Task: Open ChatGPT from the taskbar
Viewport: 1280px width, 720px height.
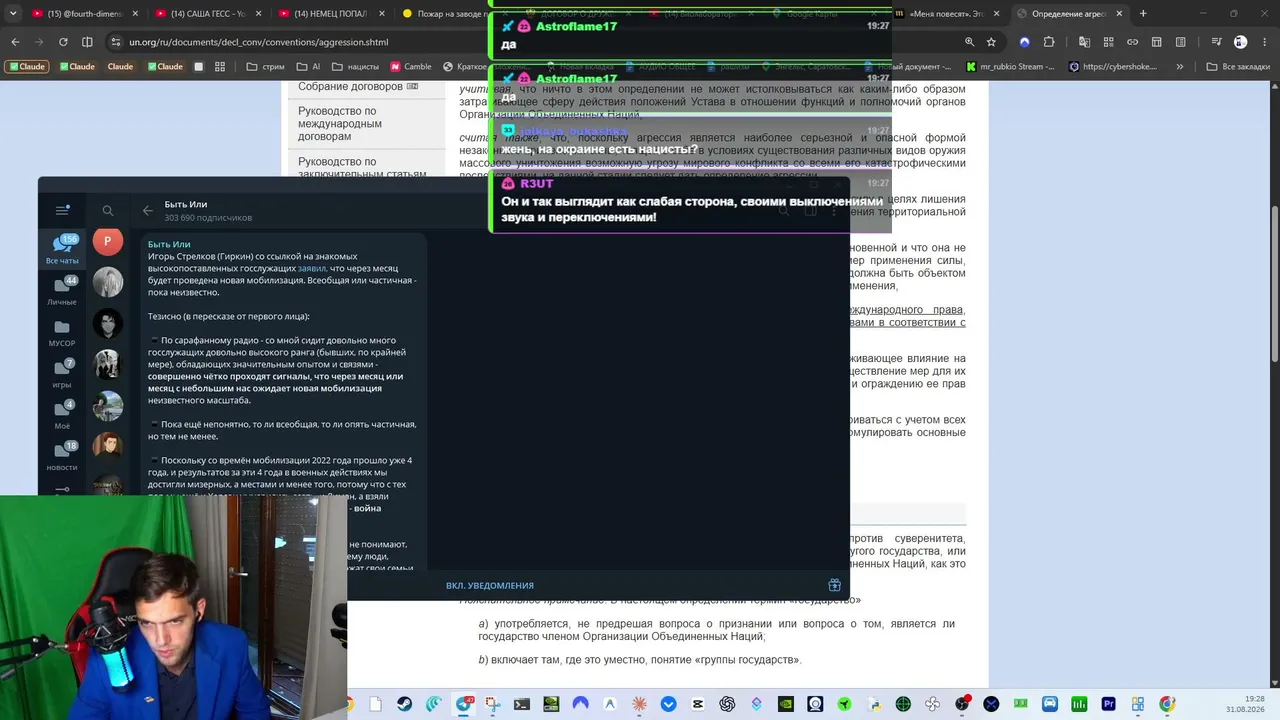Action: (727, 704)
